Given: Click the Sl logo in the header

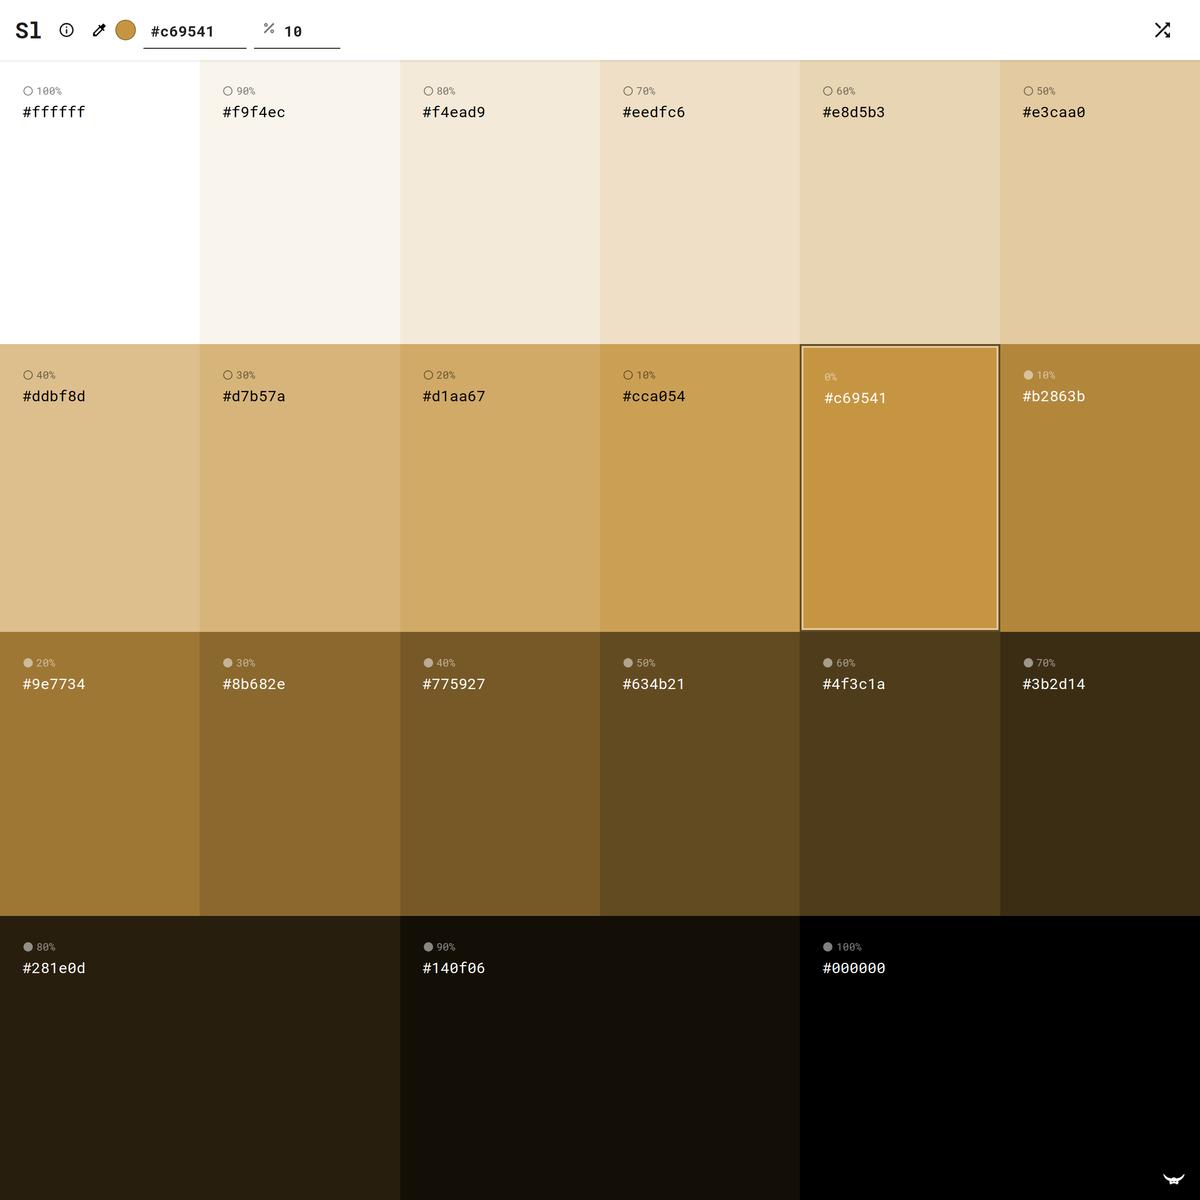Looking at the screenshot, I should pyautogui.click(x=28, y=30).
